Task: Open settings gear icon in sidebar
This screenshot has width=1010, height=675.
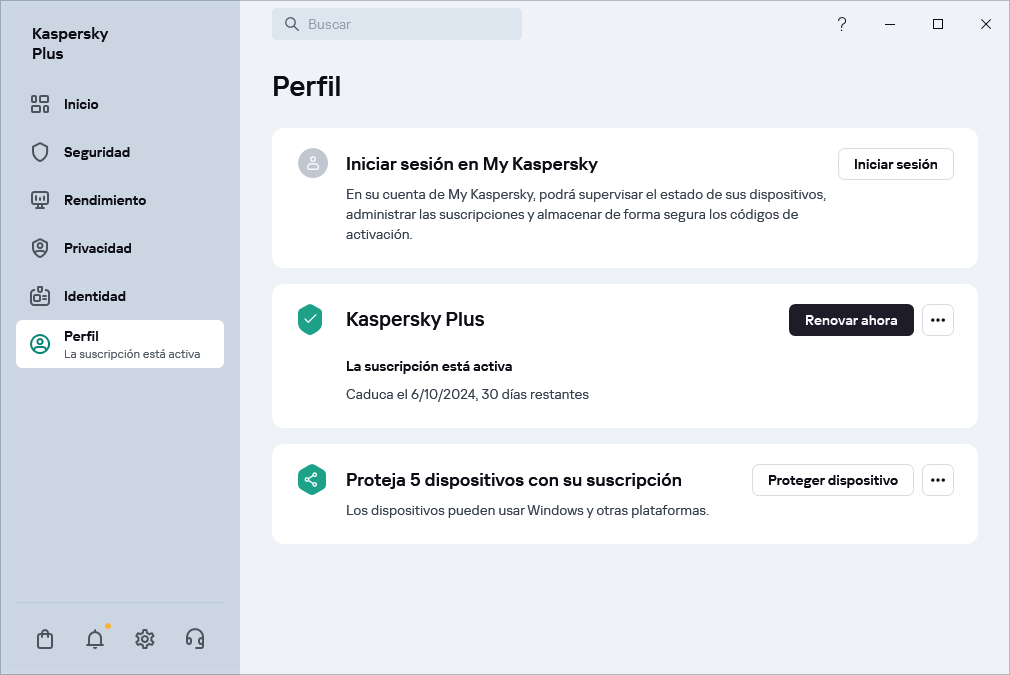Action: pos(145,639)
